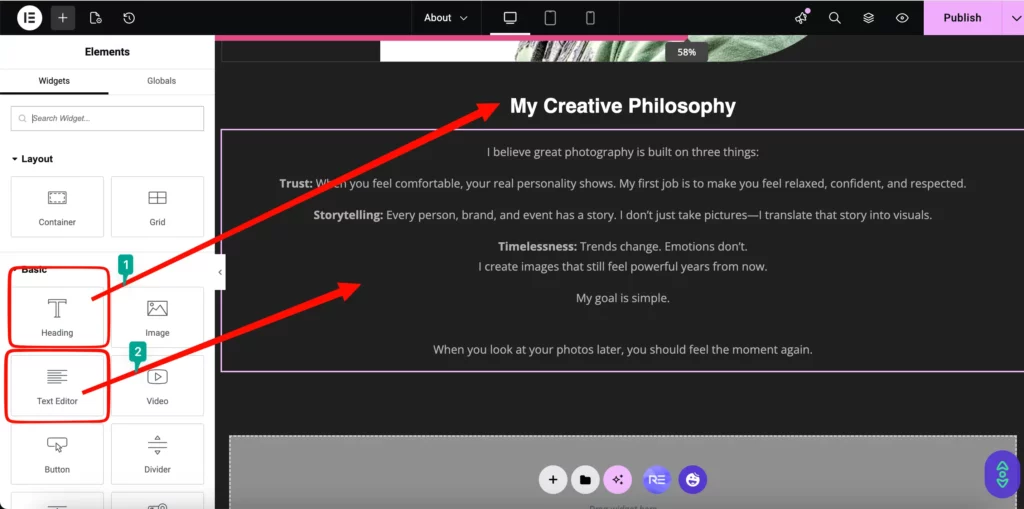The image size is (1024, 509).
Task: Collapse the Layout section
Action: [33, 159]
